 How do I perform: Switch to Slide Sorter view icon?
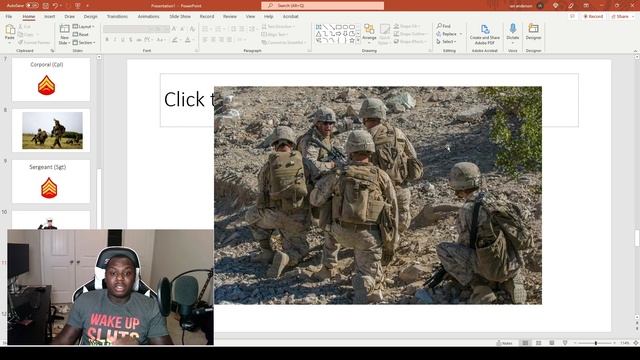pyautogui.click(x=538, y=343)
